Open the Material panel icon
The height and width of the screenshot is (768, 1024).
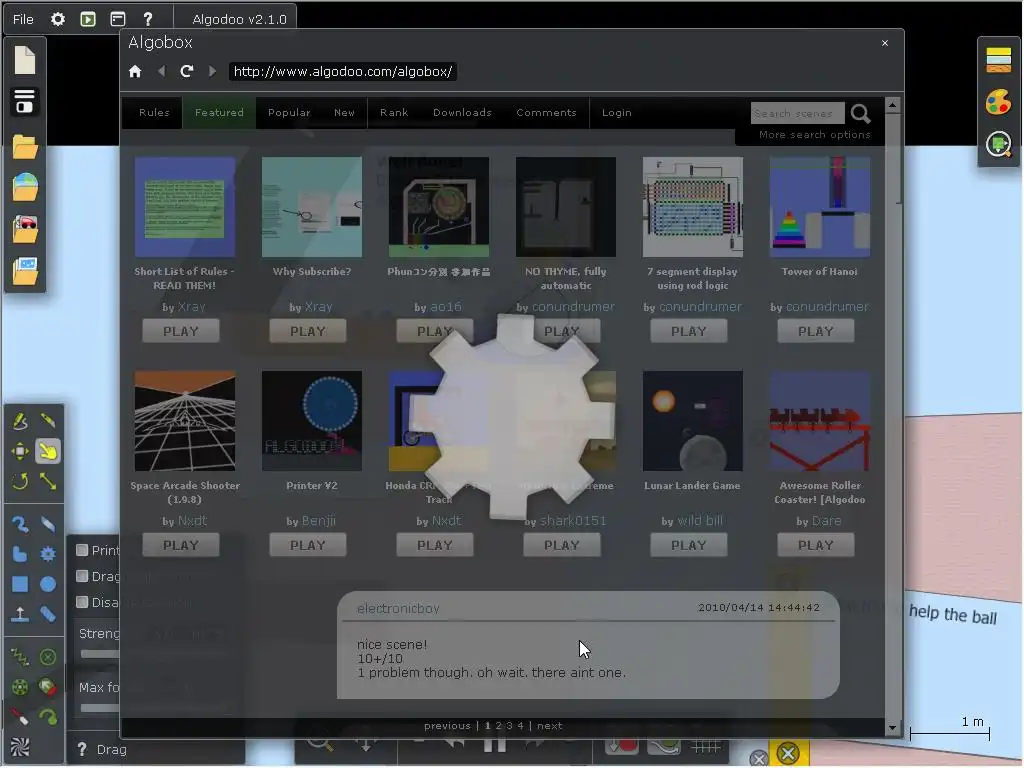click(999, 60)
